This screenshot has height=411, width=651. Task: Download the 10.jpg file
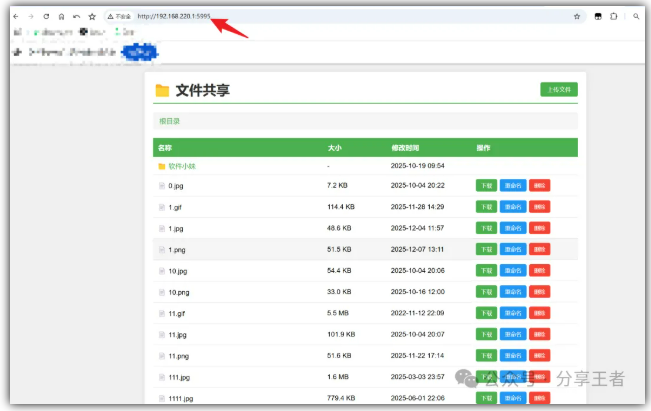coord(486,271)
